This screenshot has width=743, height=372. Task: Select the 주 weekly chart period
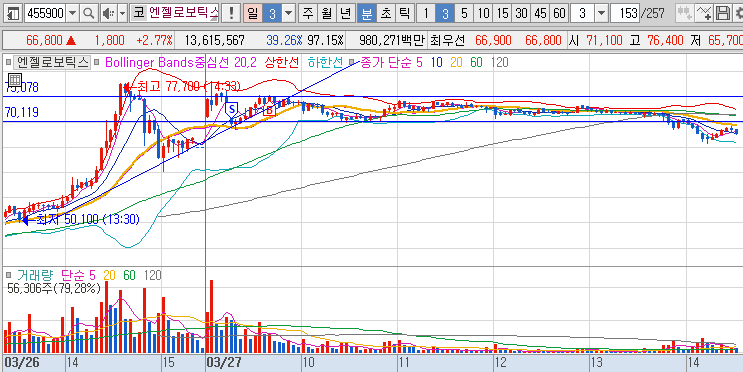click(308, 13)
